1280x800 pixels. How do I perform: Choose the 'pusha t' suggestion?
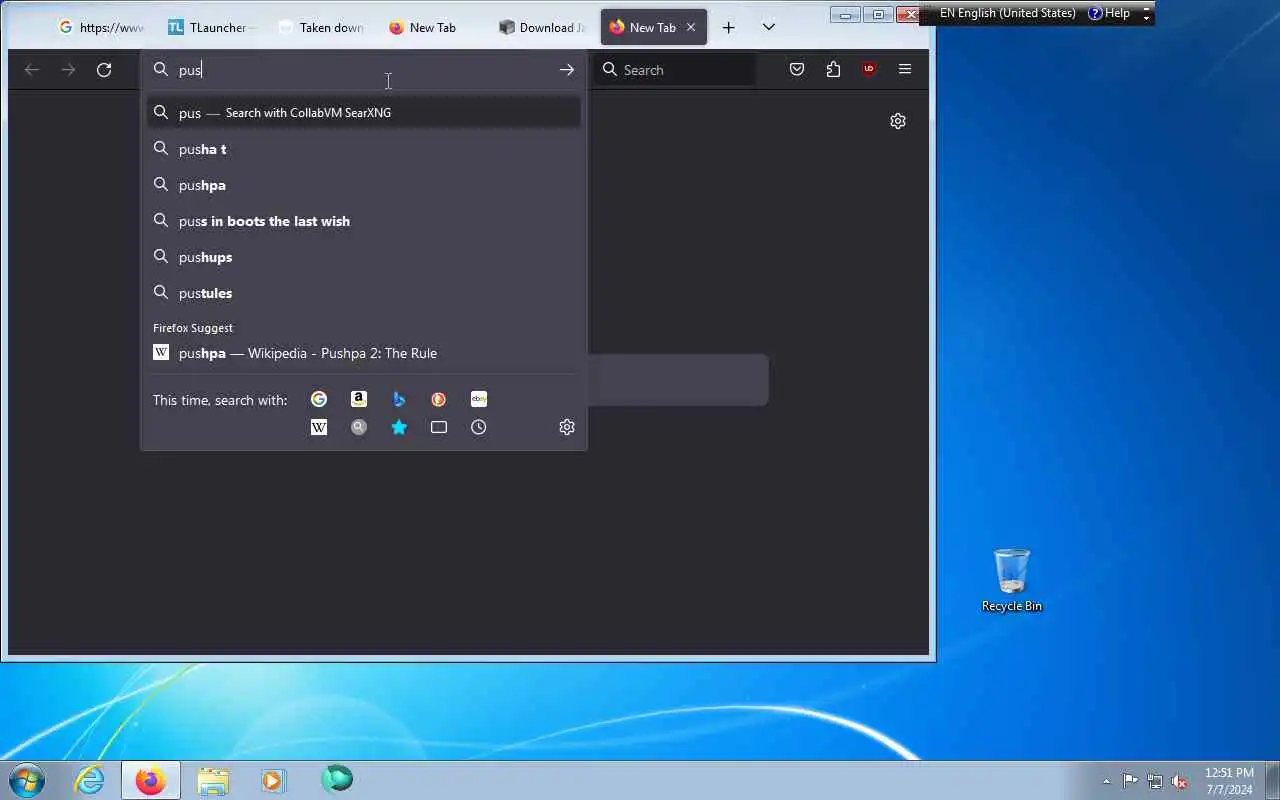[363, 149]
